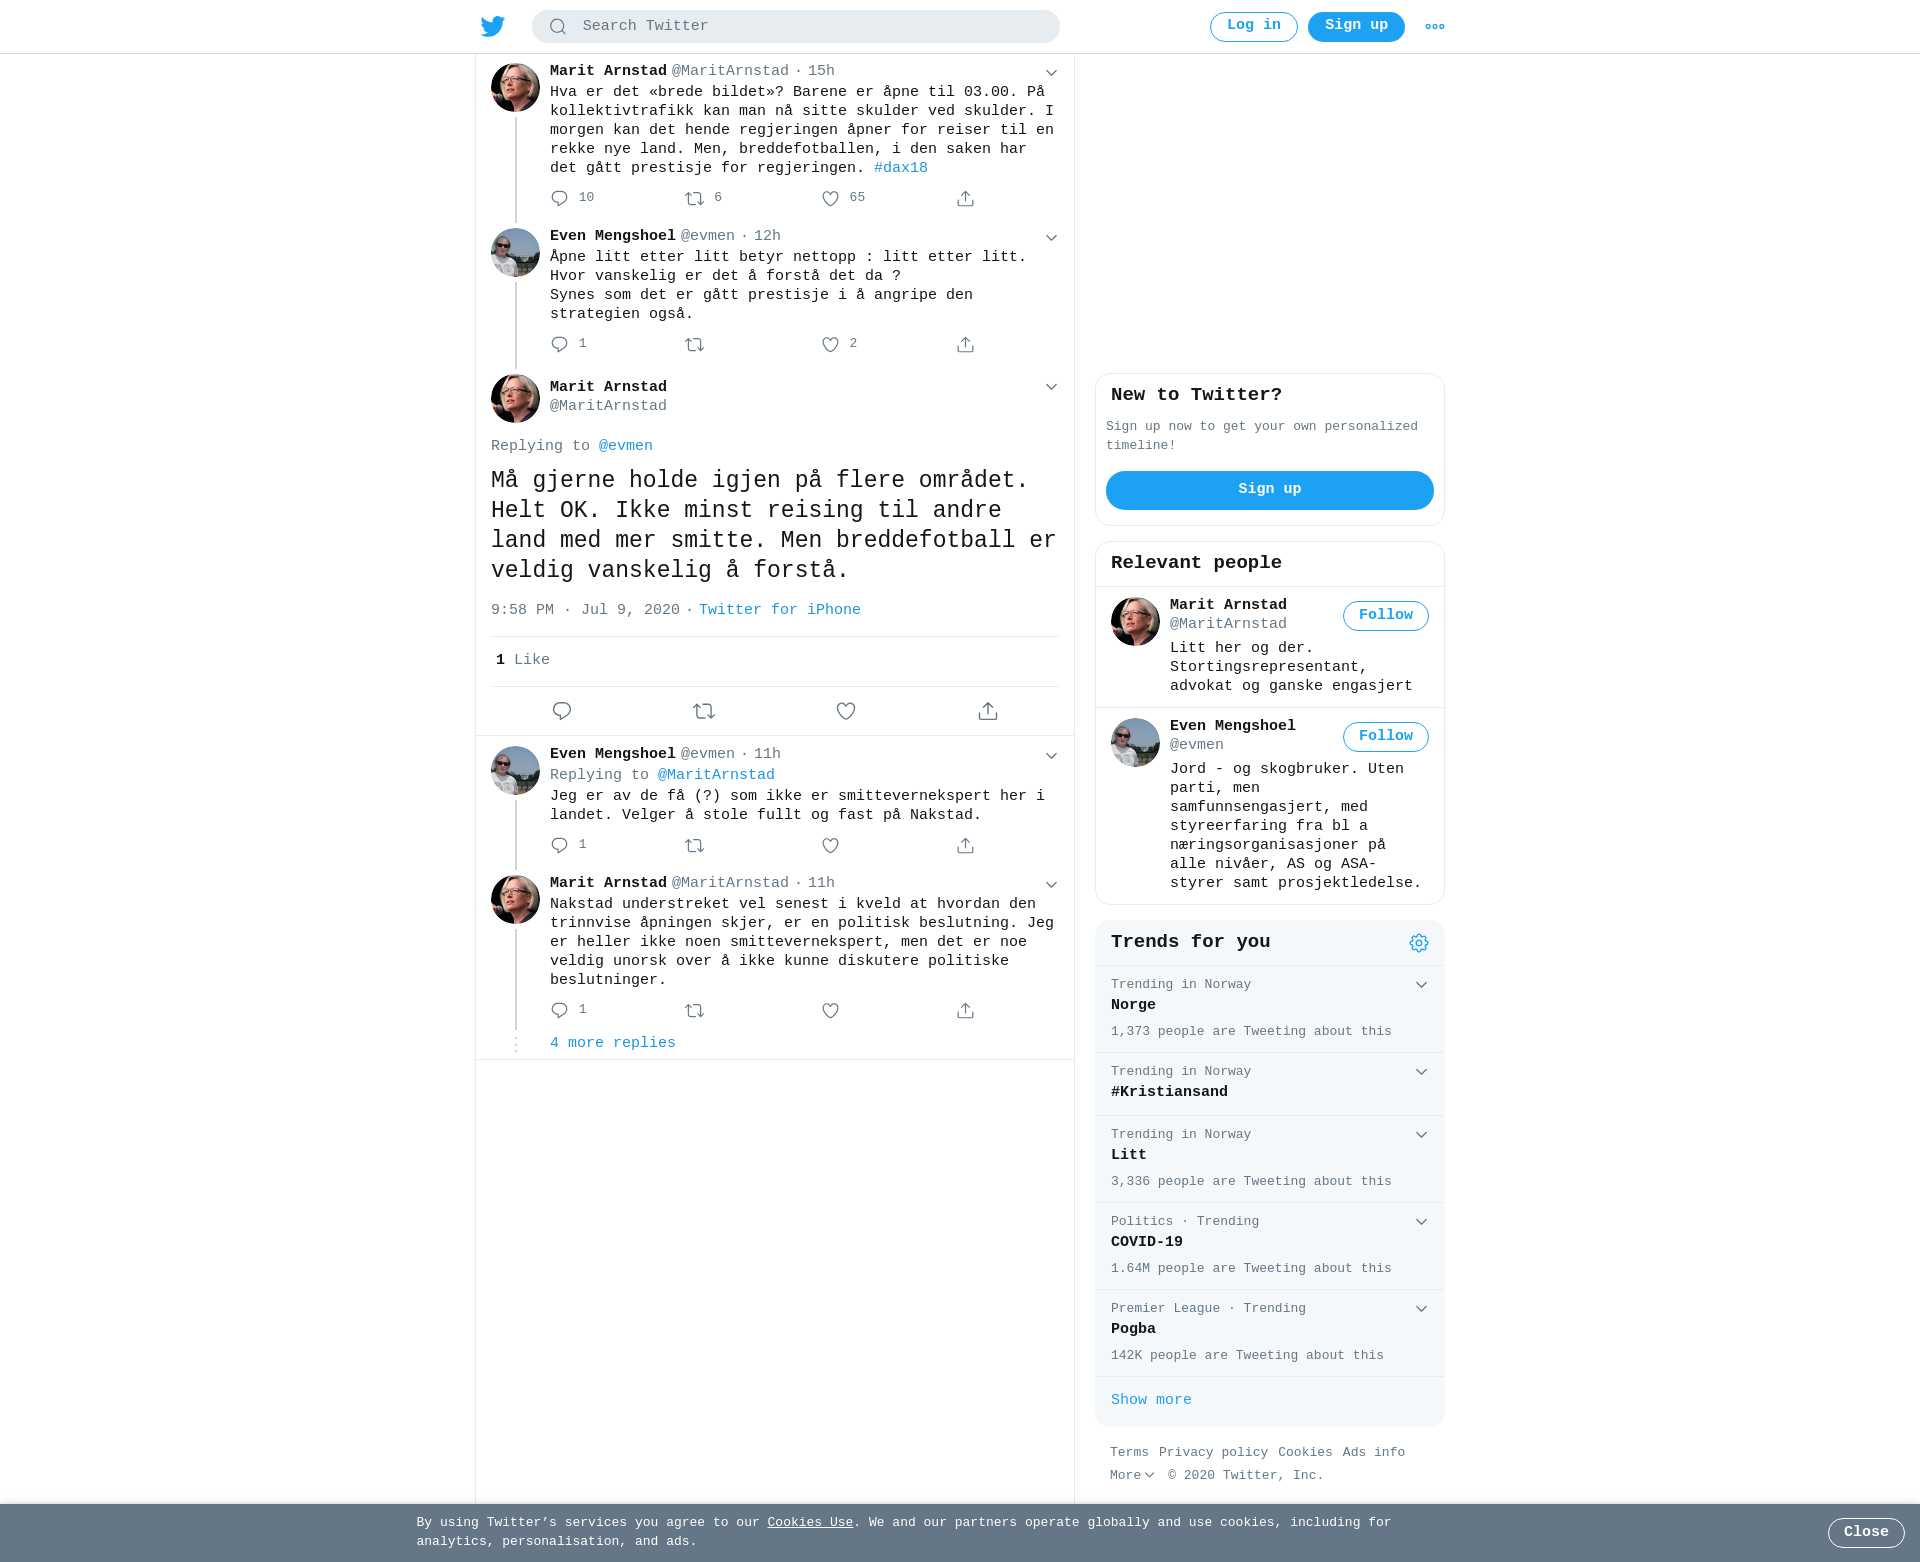Show 4 more replies
This screenshot has width=1920, height=1562.
(x=613, y=1043)
